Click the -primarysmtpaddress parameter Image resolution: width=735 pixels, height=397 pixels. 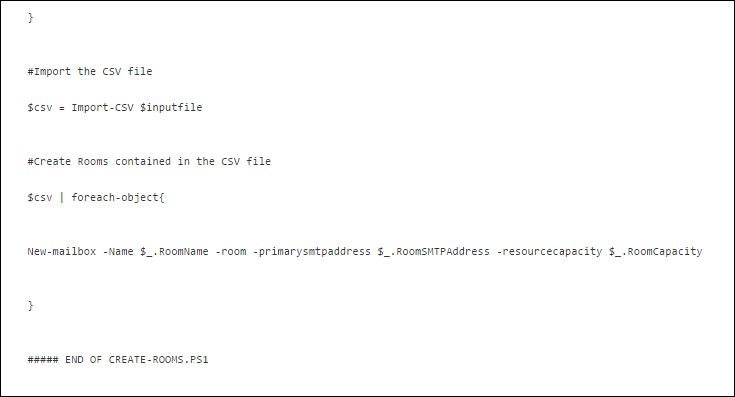[312, 251]
